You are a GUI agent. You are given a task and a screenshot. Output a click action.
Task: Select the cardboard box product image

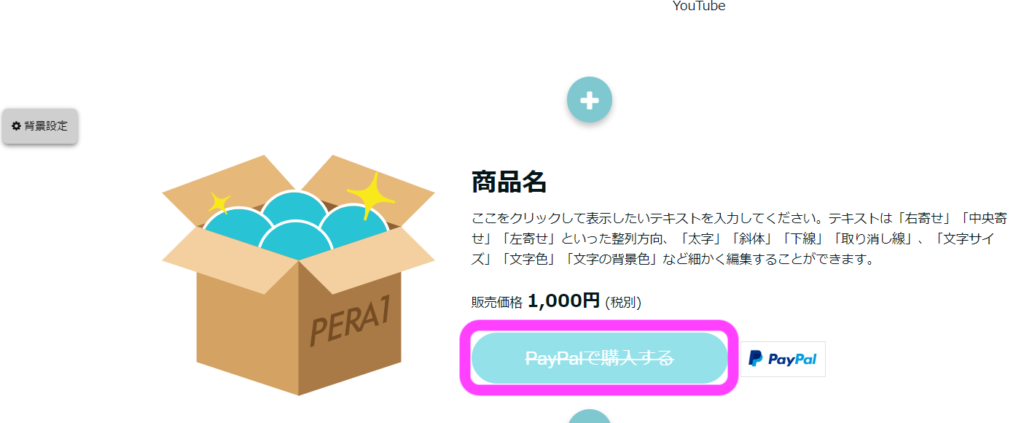pos(298,275)
